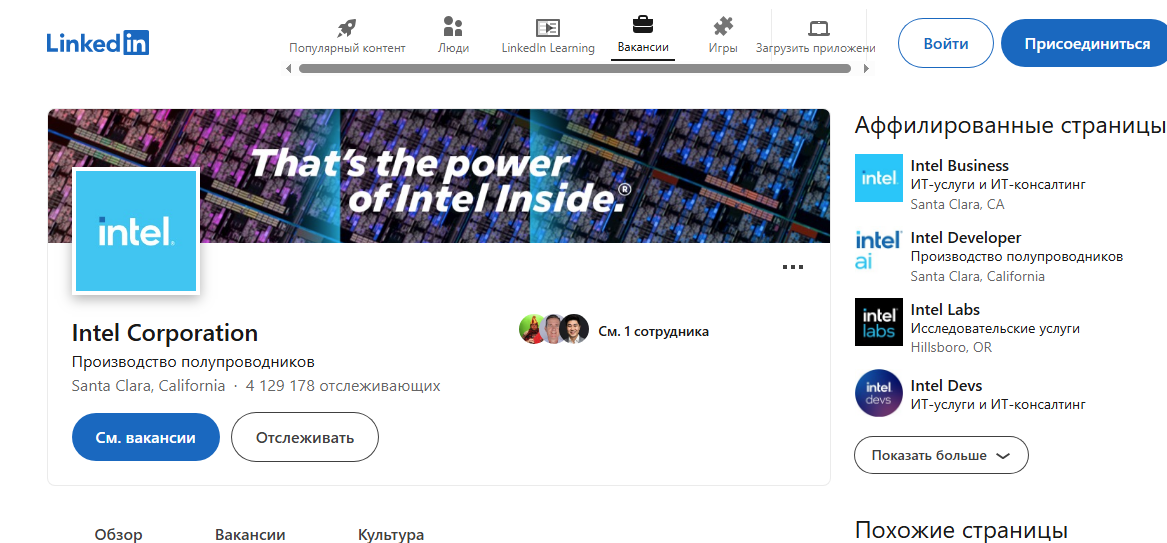Click the Отслеживать button
This screenshot has height=543, width=1167.
pos(305,437)
